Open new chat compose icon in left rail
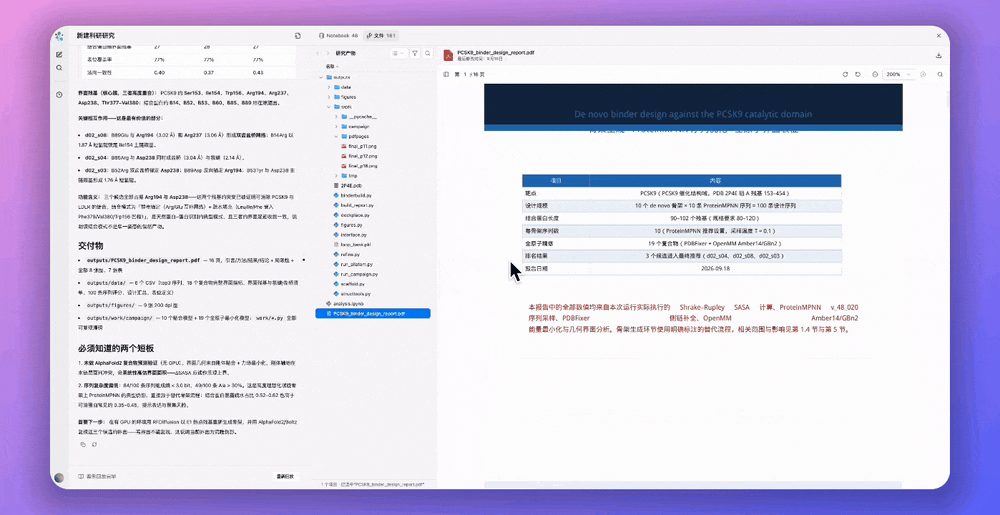The height and width of the screenshot is (515, 1000). (x=59, y=55)
